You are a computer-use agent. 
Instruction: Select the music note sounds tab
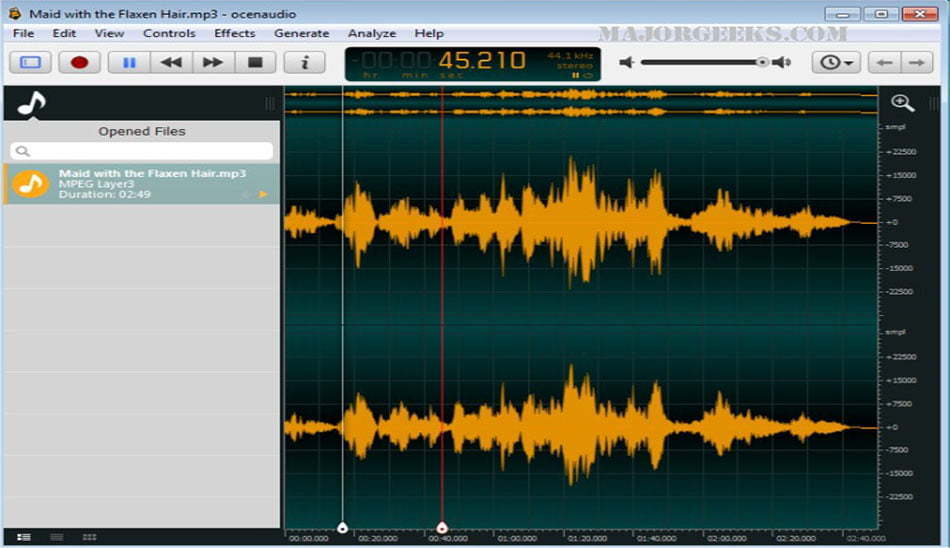32,102
